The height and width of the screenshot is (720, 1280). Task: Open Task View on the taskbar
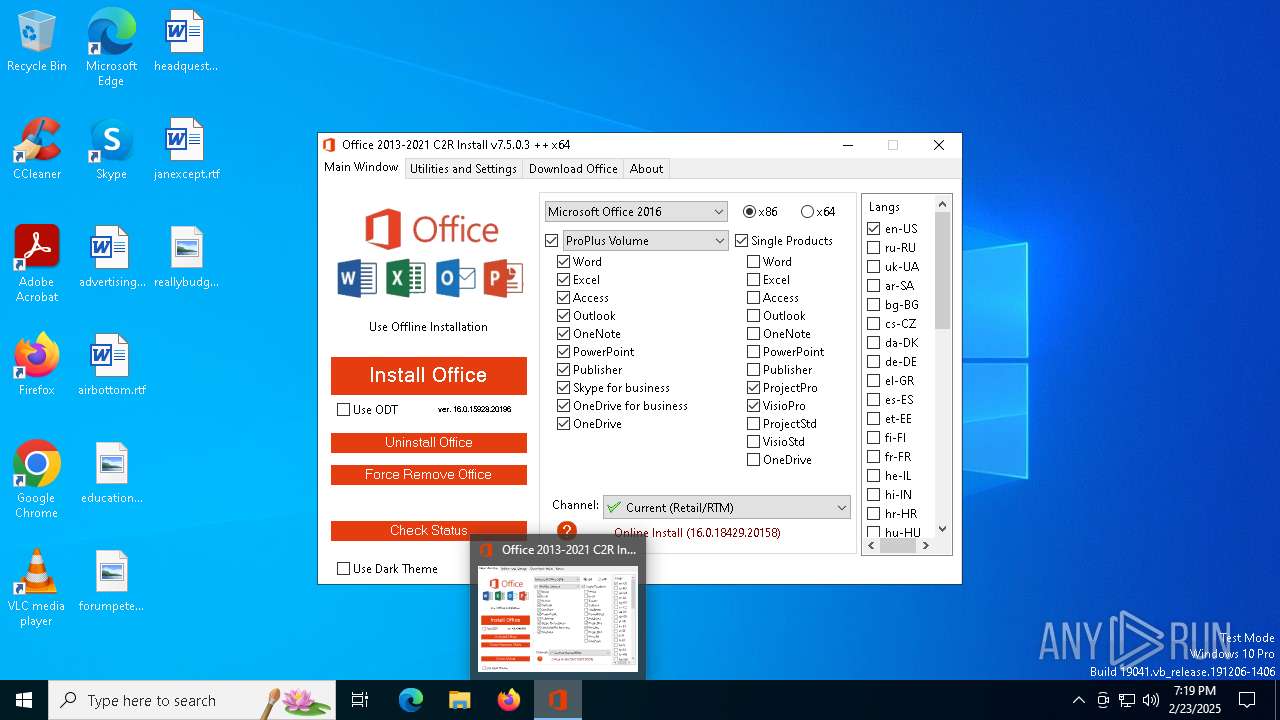[x=360, y=700]
